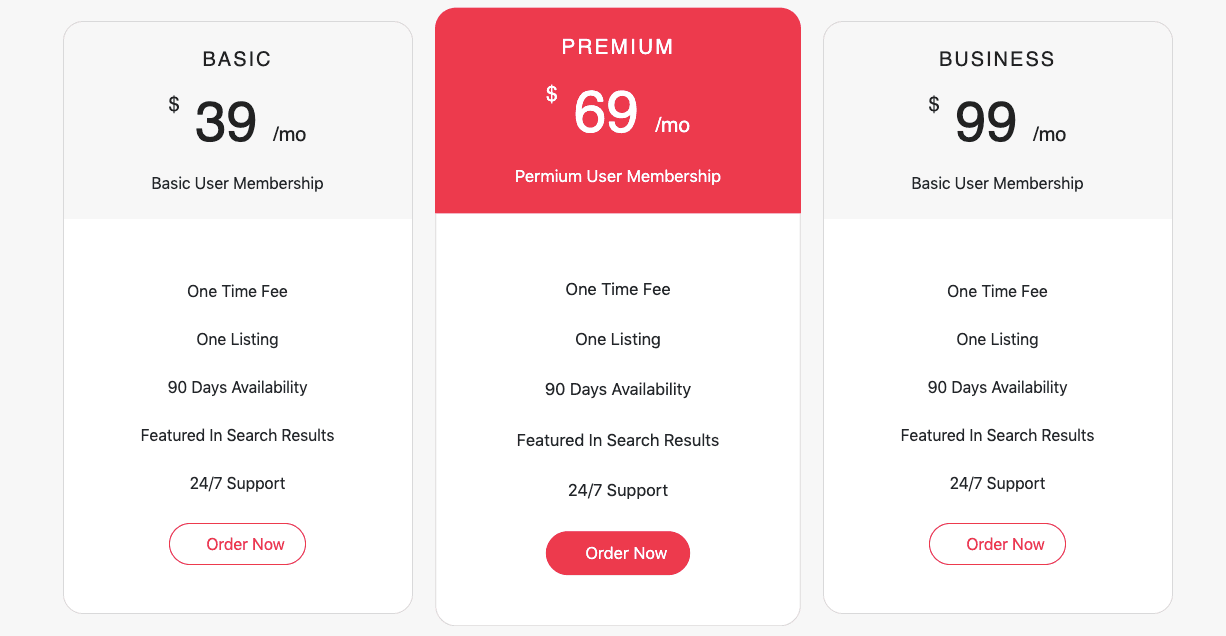Click 'One Listing' in the Premium plan
The image size is (1226, 636).
(x=617, y=339)
